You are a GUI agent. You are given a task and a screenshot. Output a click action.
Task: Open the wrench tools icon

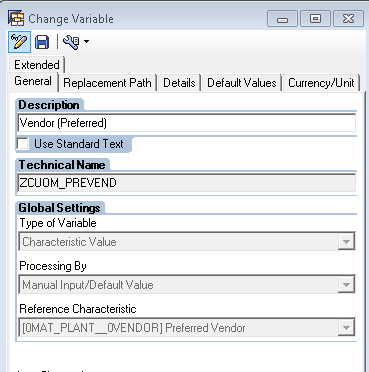(71, 42)
